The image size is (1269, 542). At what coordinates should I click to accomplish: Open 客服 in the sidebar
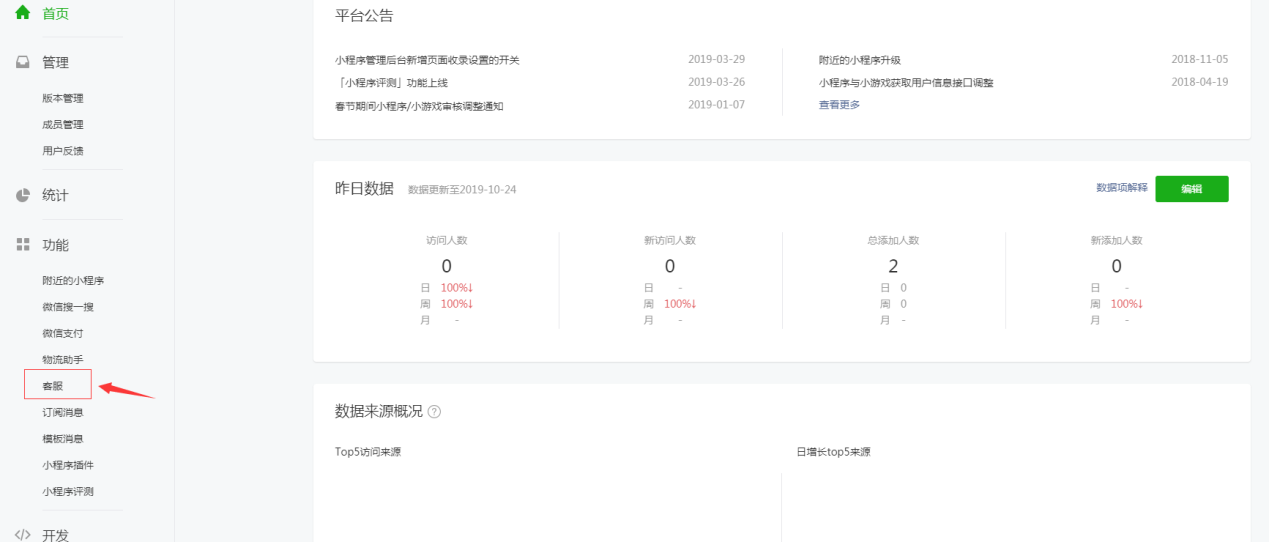[53, 385]
